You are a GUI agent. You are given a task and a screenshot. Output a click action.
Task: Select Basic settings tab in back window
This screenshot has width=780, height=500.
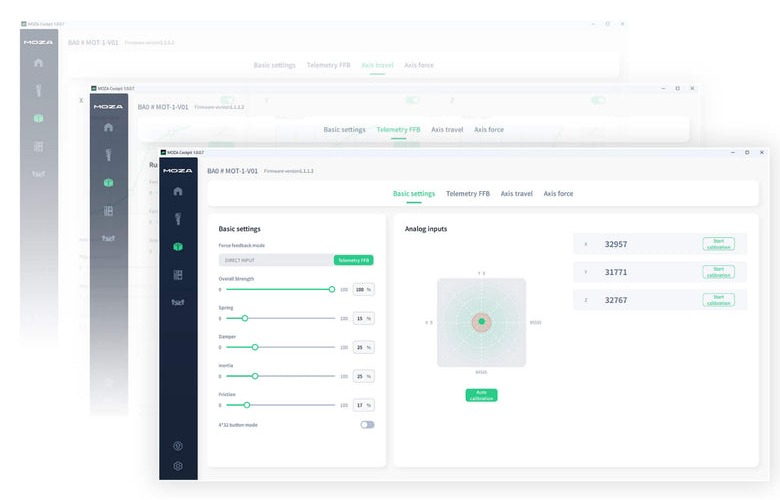pyautogui.click(x=275, y=65)
